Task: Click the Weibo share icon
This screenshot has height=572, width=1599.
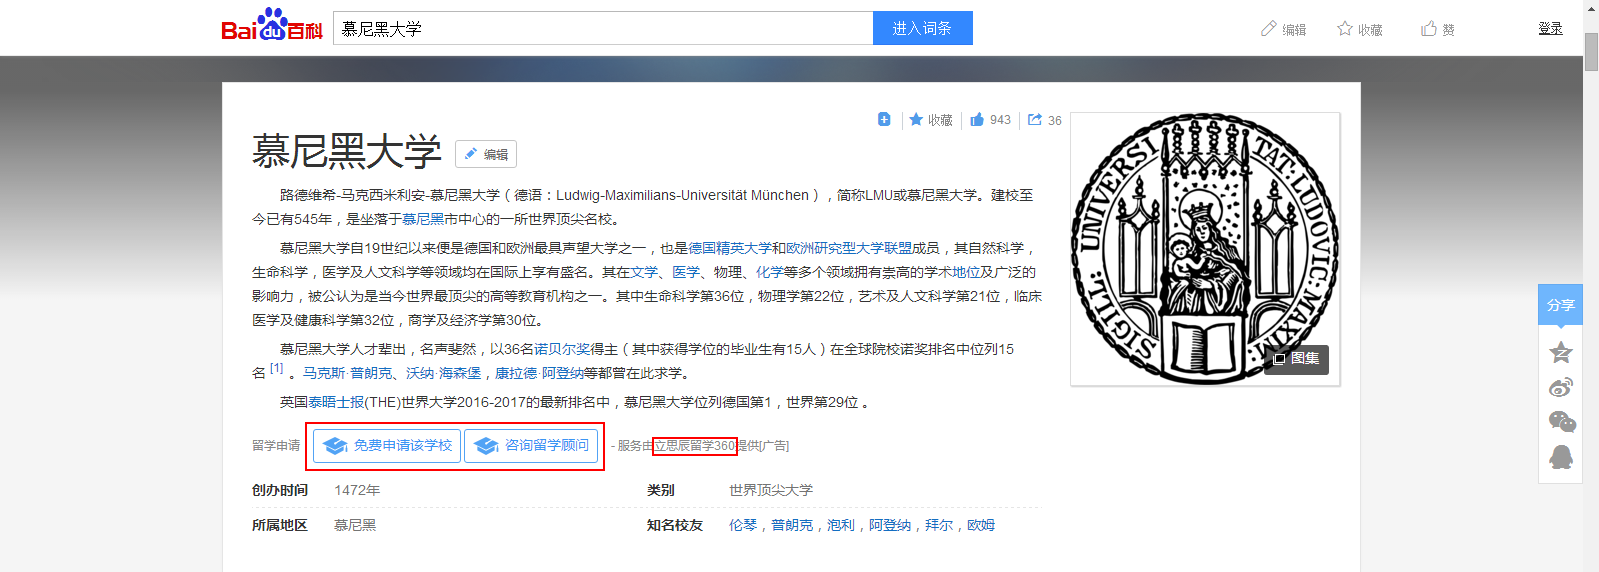Action: pyautogui.click(x=1561, y=387)
